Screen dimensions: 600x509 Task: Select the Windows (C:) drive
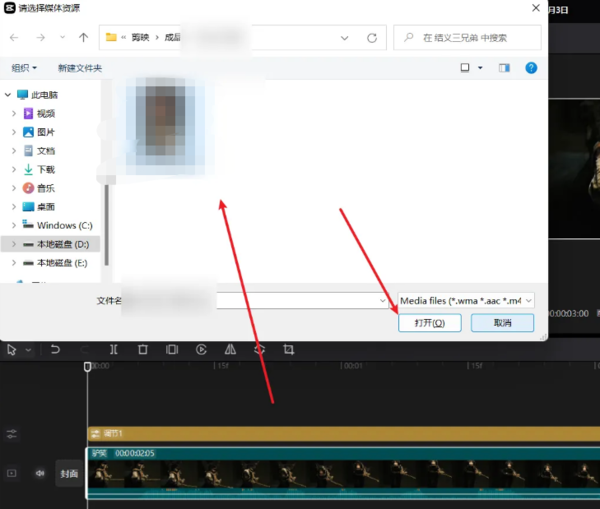pyautogui.click(x=65, y=225)
